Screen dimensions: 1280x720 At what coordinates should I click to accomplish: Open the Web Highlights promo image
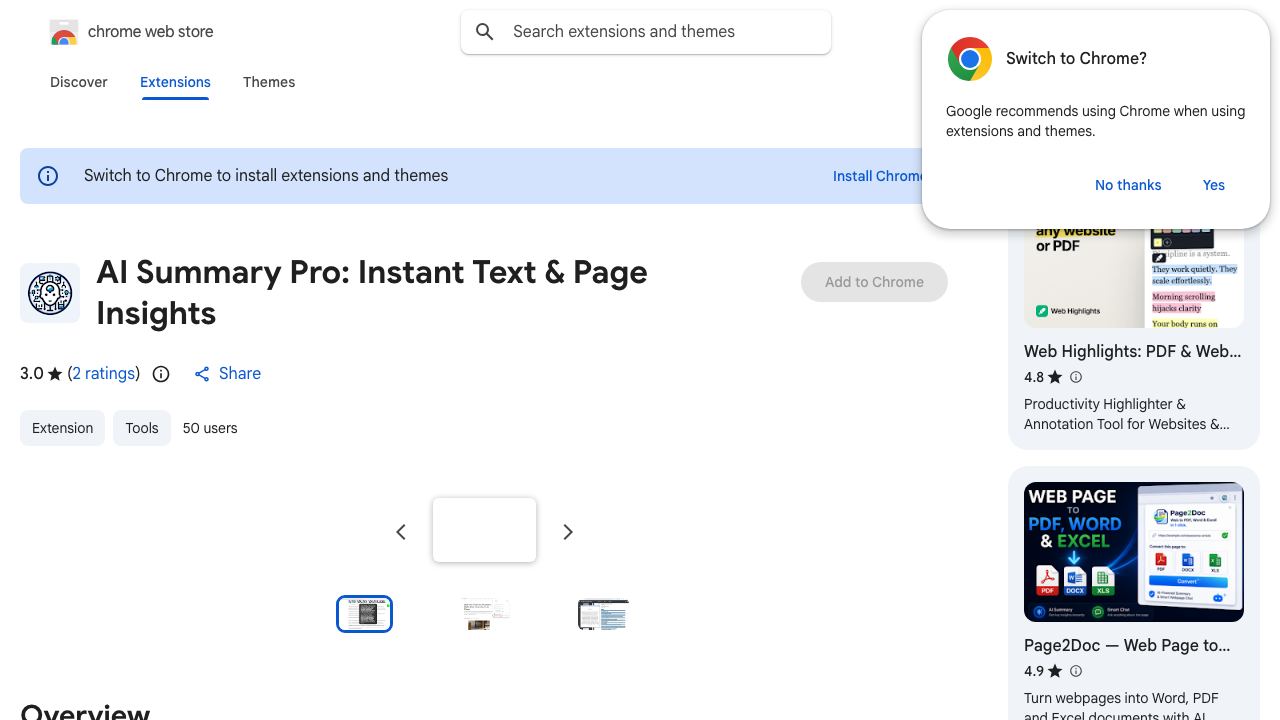coord(1134,278)
